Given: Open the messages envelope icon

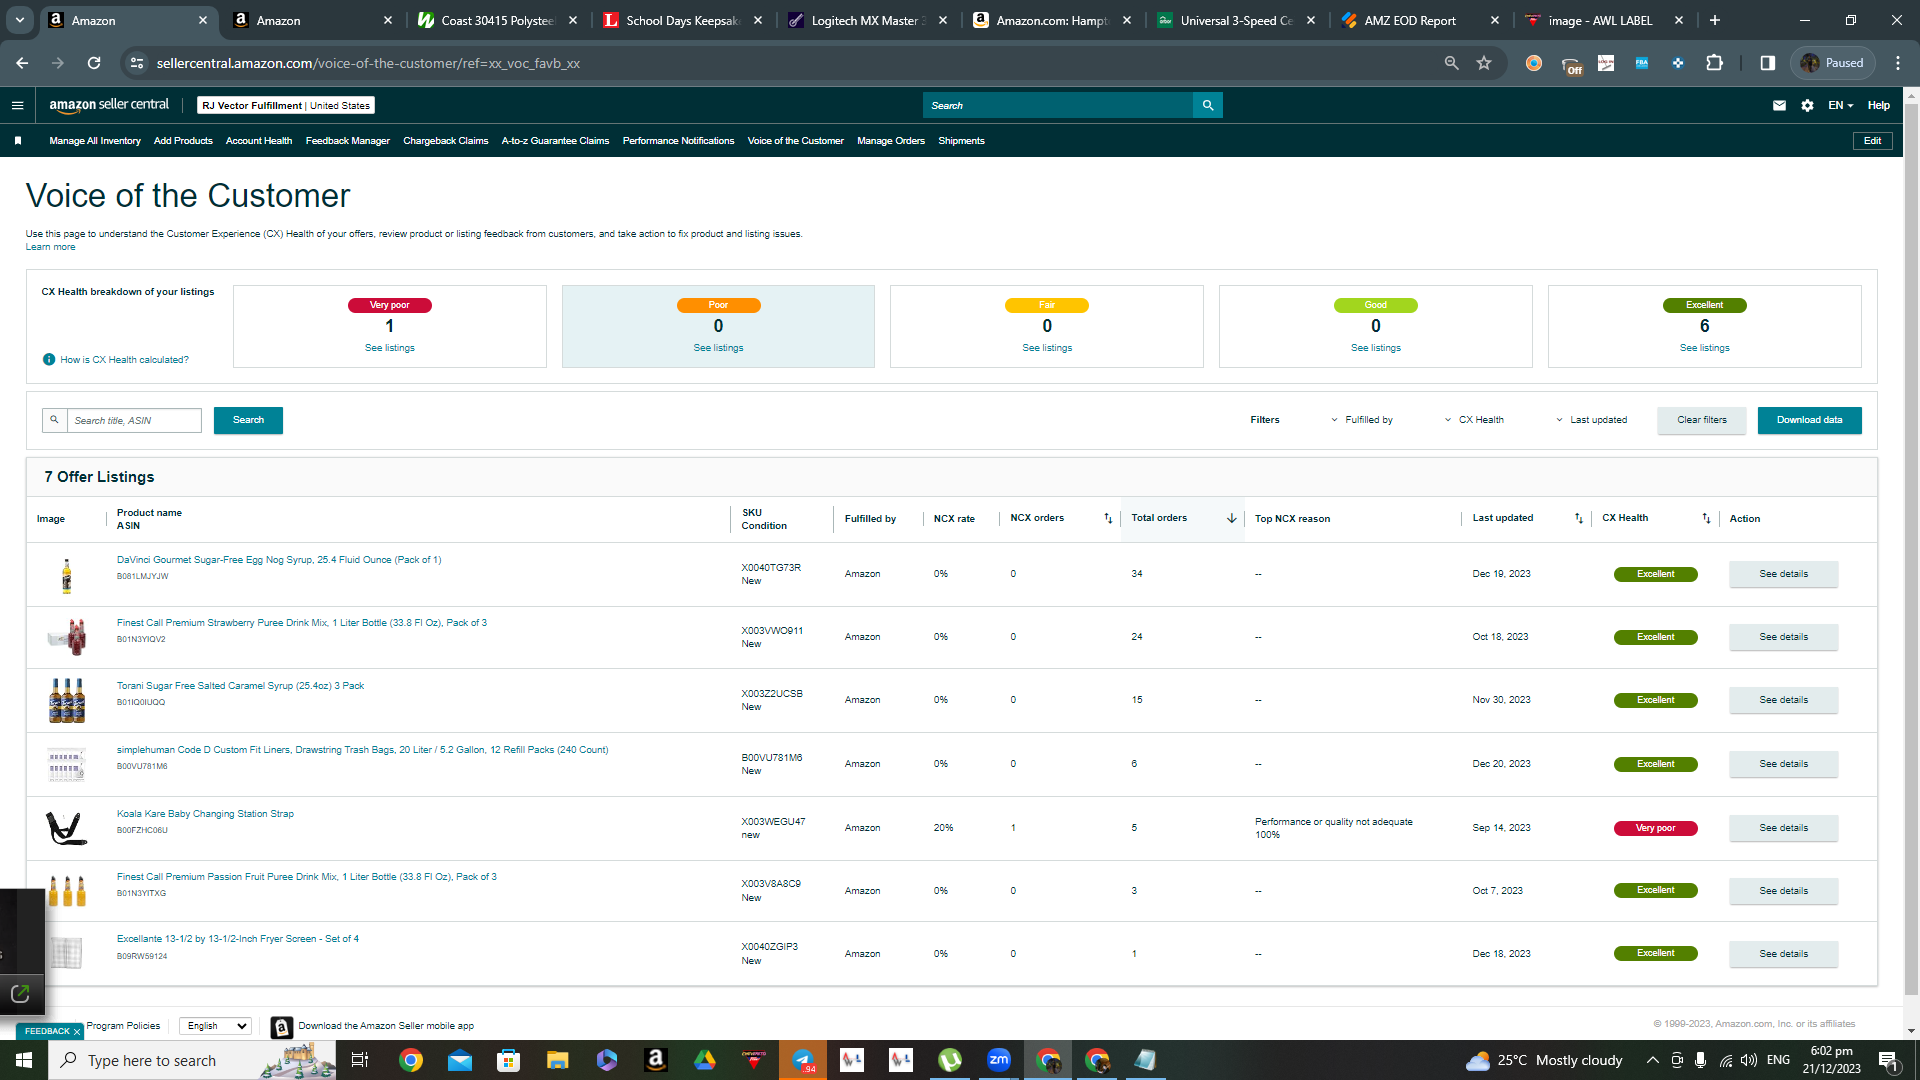Looking at the screenshot, I should coord(1779,105).
